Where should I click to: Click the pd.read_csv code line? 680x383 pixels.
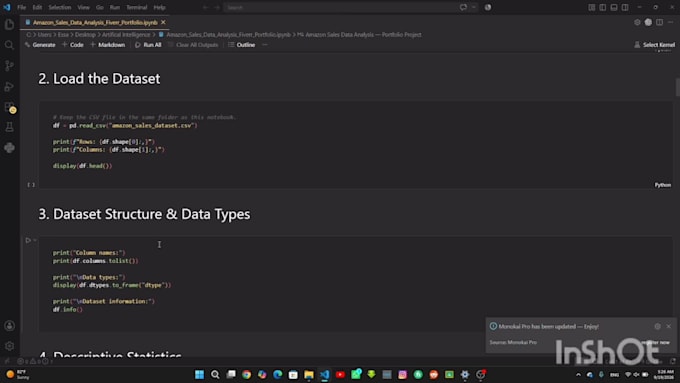(x=125, y=126)
